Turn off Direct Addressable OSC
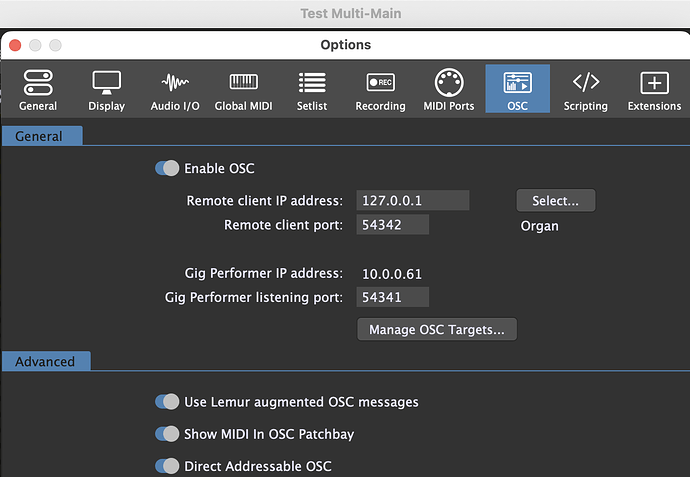 [x=167, y=466]
